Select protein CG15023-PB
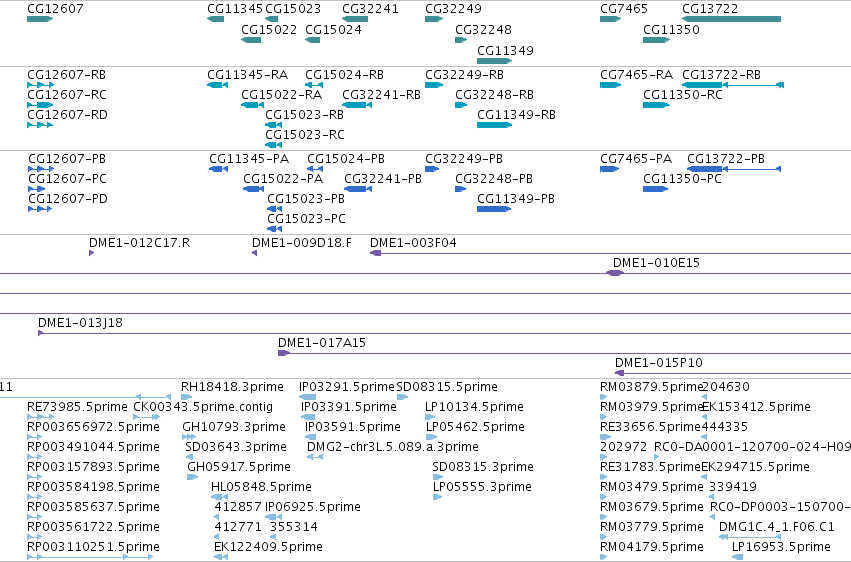This screenshot has width=851, height=562. pos(306,199)
